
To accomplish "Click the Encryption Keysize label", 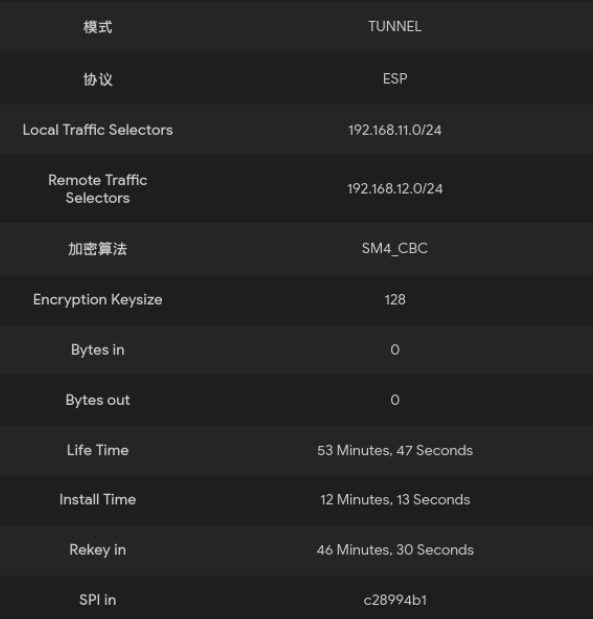I will point(98,300).
